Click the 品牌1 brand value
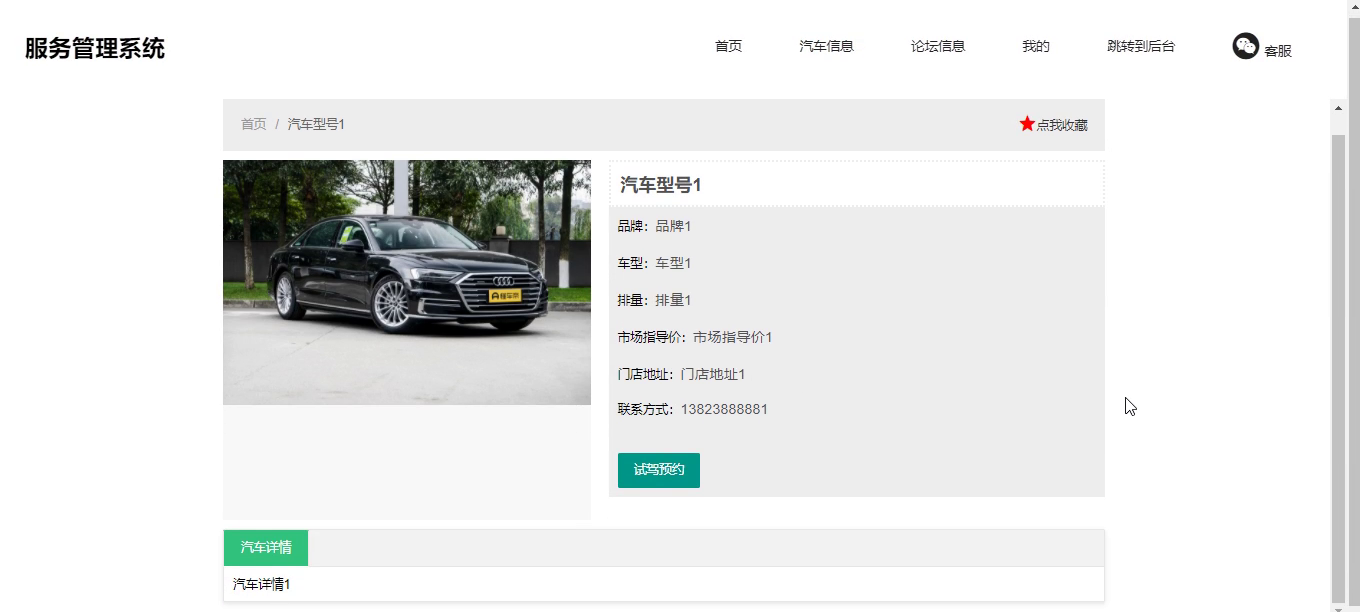This screenshot has height=612, width=1360. point(673,226)
